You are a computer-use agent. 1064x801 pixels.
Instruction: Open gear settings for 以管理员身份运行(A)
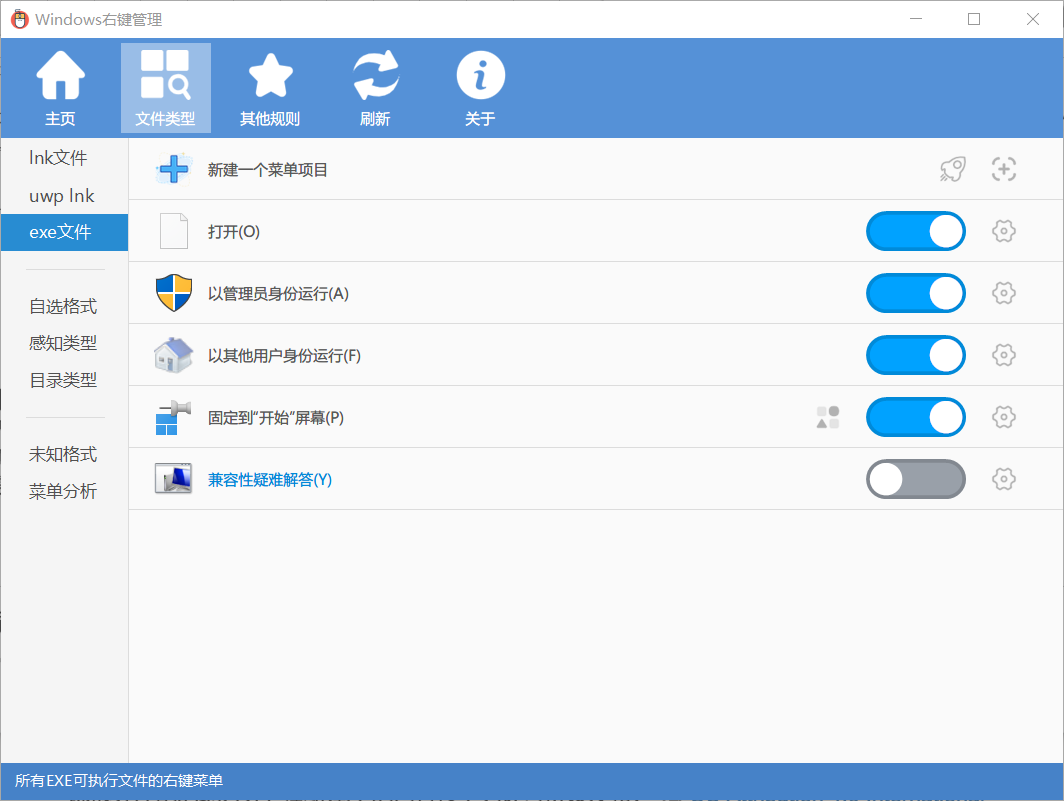[1004, 294]
